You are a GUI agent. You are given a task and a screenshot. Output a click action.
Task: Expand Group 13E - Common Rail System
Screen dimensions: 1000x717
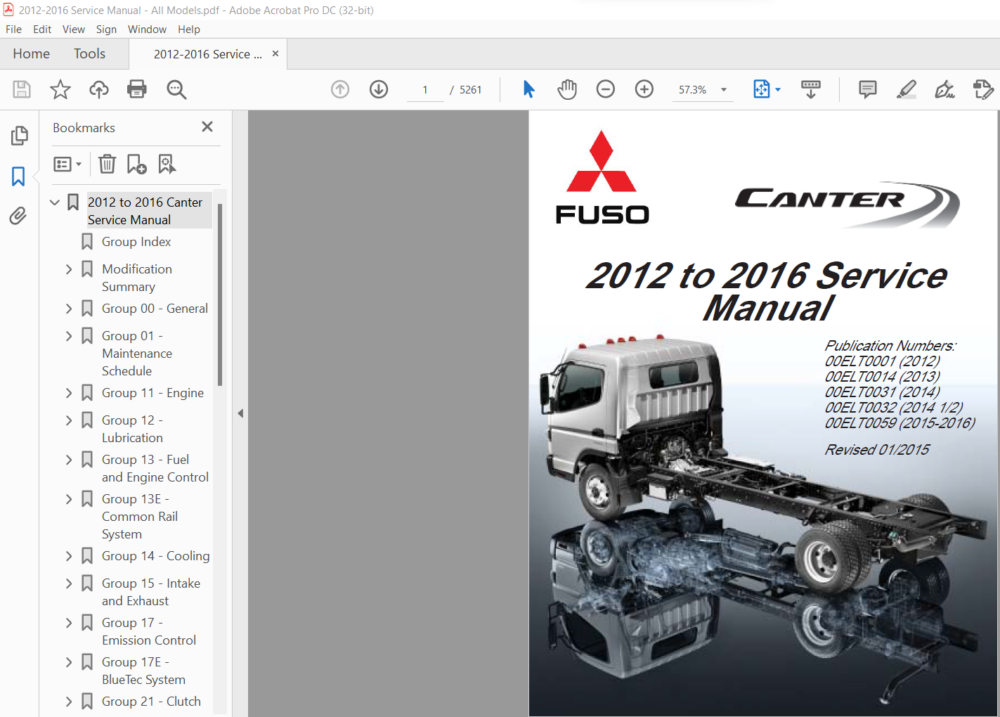pos(69,499)
